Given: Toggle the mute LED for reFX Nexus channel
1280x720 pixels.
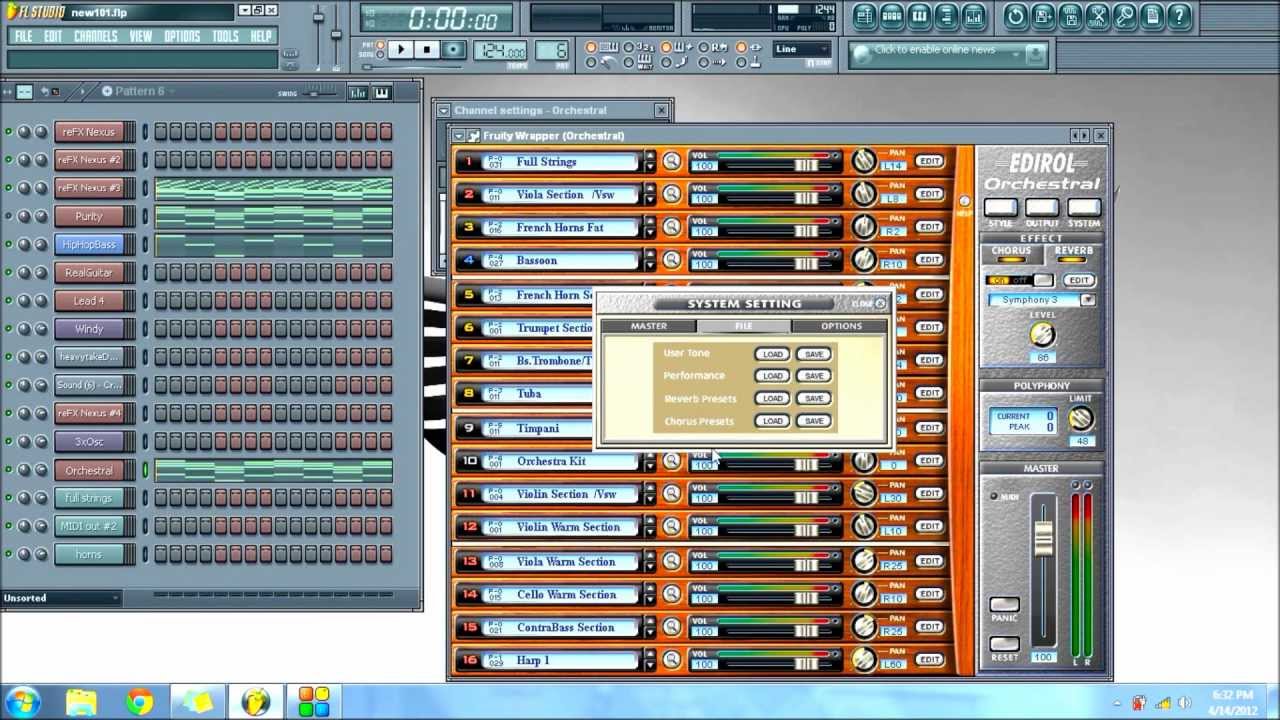Looking at the screenshot, I should 8,132.
